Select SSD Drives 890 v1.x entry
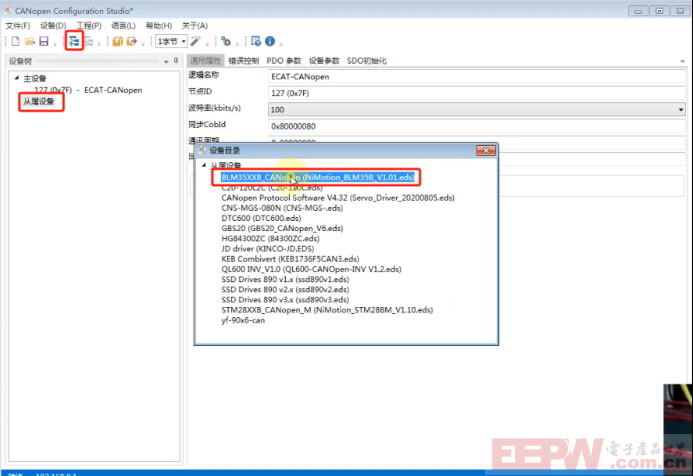 click(x=285, y=279)
